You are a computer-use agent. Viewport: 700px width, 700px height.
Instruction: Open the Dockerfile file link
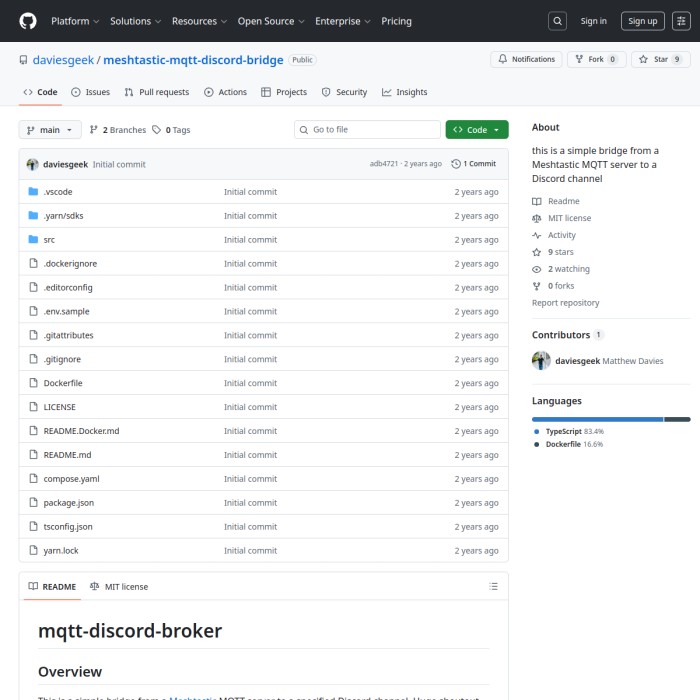(x=63, y=383)
